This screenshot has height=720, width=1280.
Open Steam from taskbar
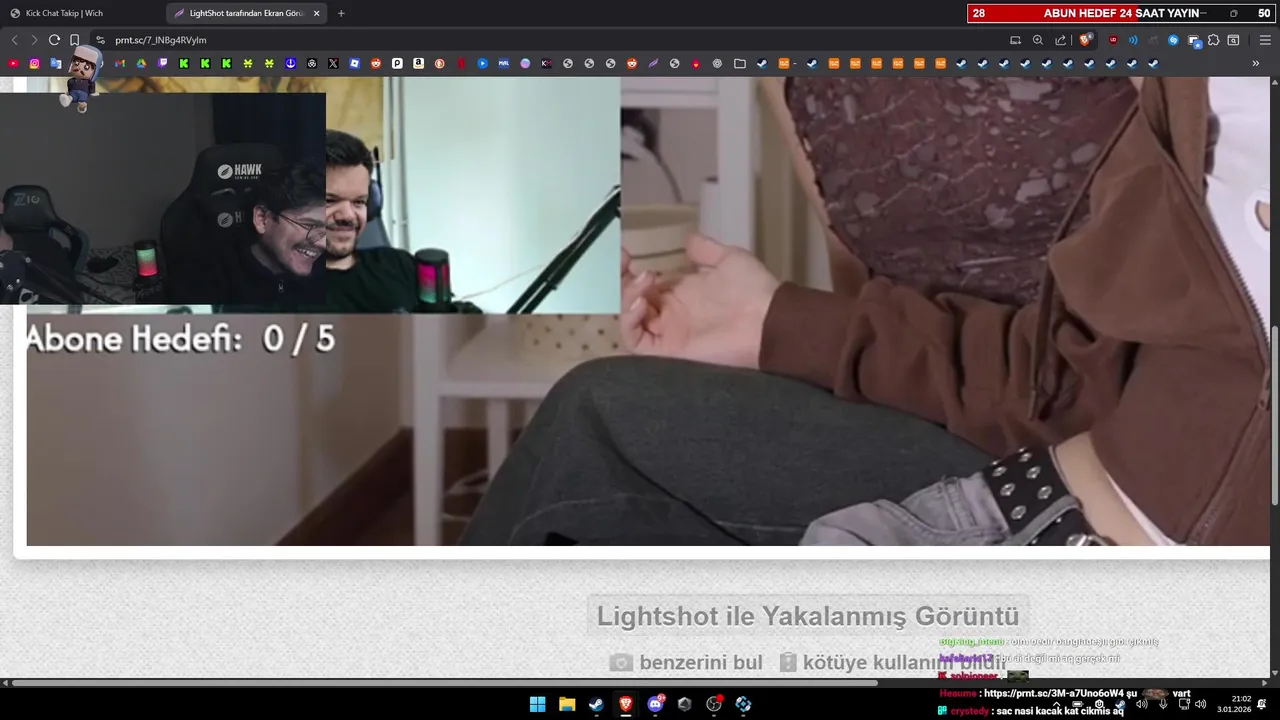tap(596, 704)
